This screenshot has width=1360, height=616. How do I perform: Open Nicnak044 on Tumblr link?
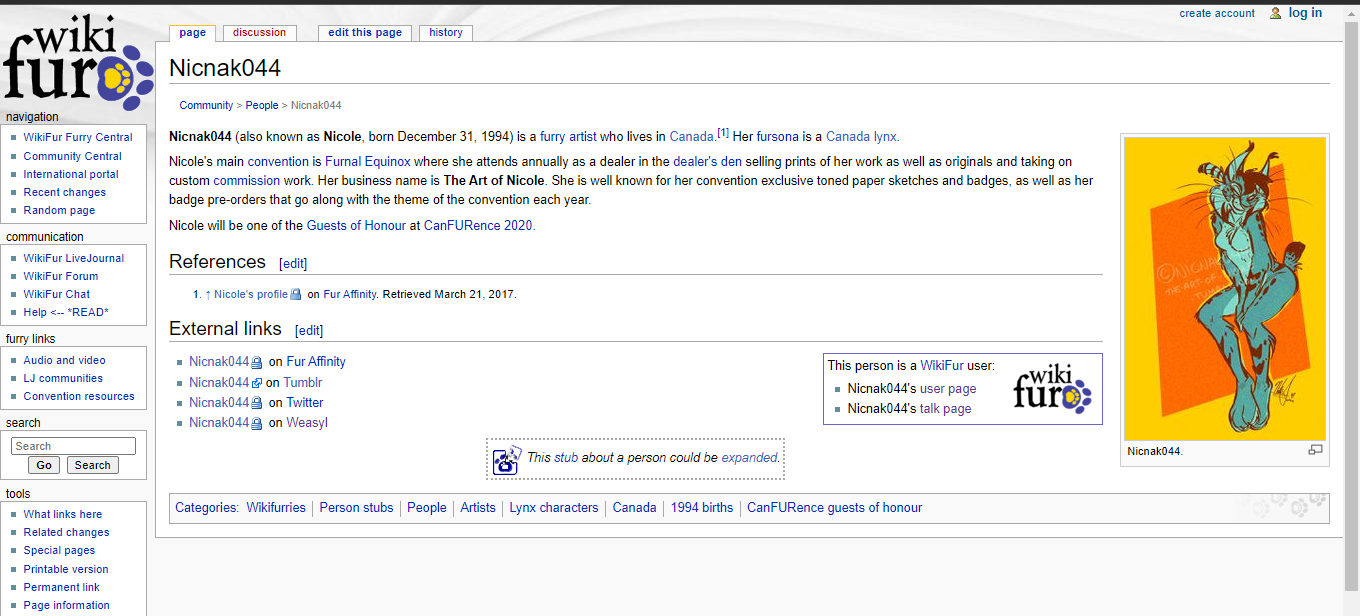click(219, 382)
